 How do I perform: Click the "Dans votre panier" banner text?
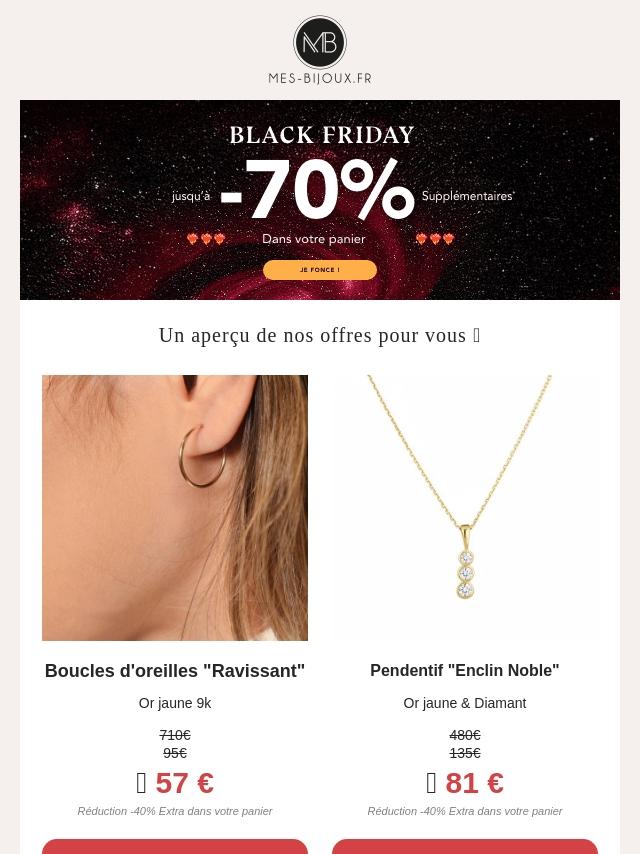click(x=314, y=239)
